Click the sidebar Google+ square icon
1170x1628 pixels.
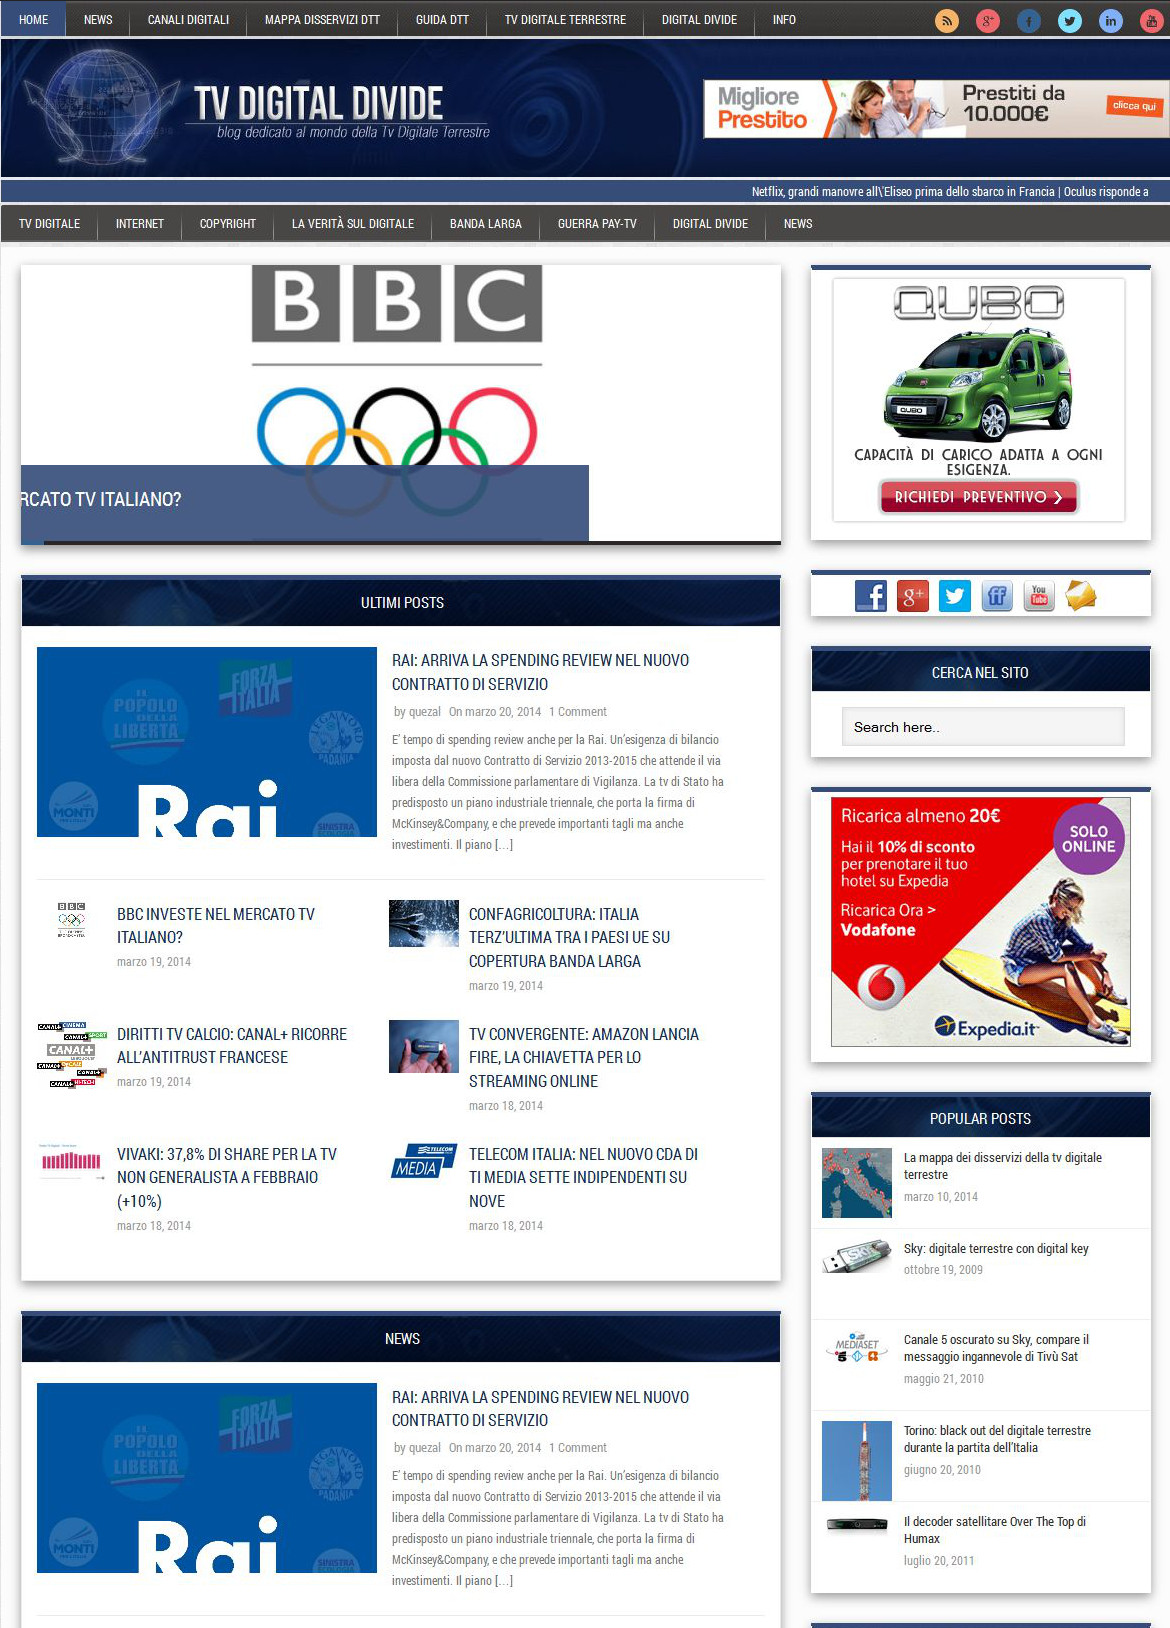(913, 596)
